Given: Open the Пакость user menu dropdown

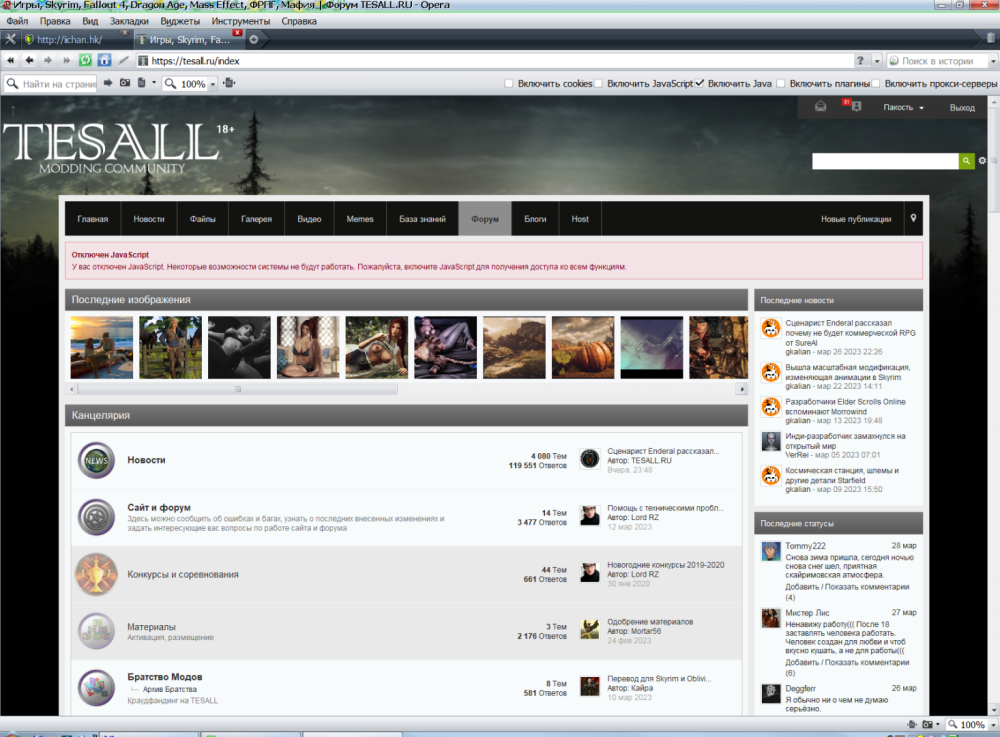Looking at the screenshot, I should (x=904, y=107).
